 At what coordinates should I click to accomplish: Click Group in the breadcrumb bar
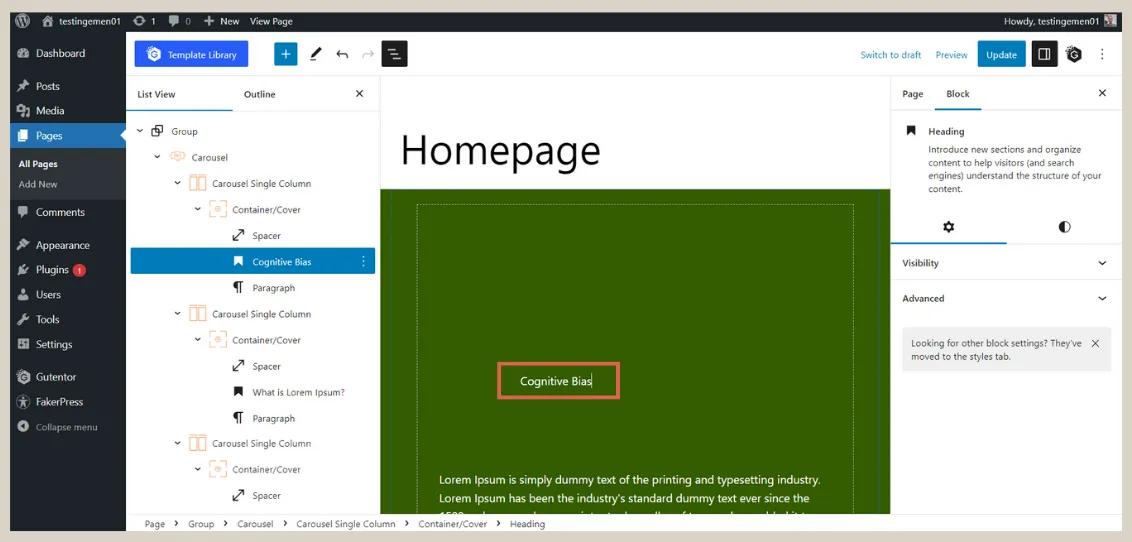pos(201,524)
